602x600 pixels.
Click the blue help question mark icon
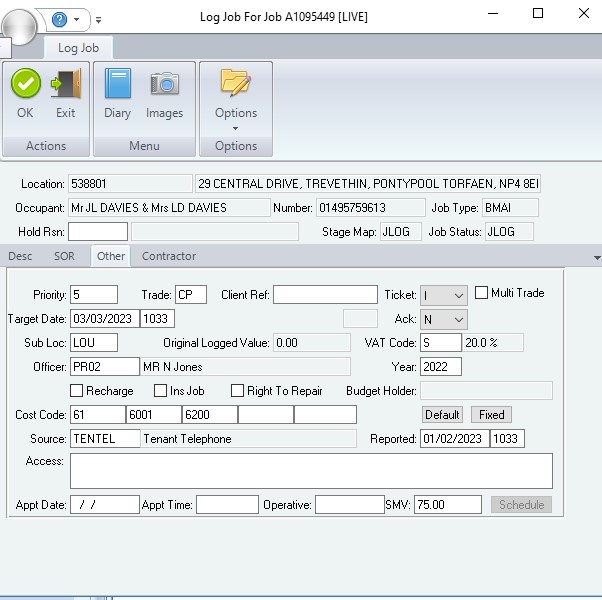(59, 19)
